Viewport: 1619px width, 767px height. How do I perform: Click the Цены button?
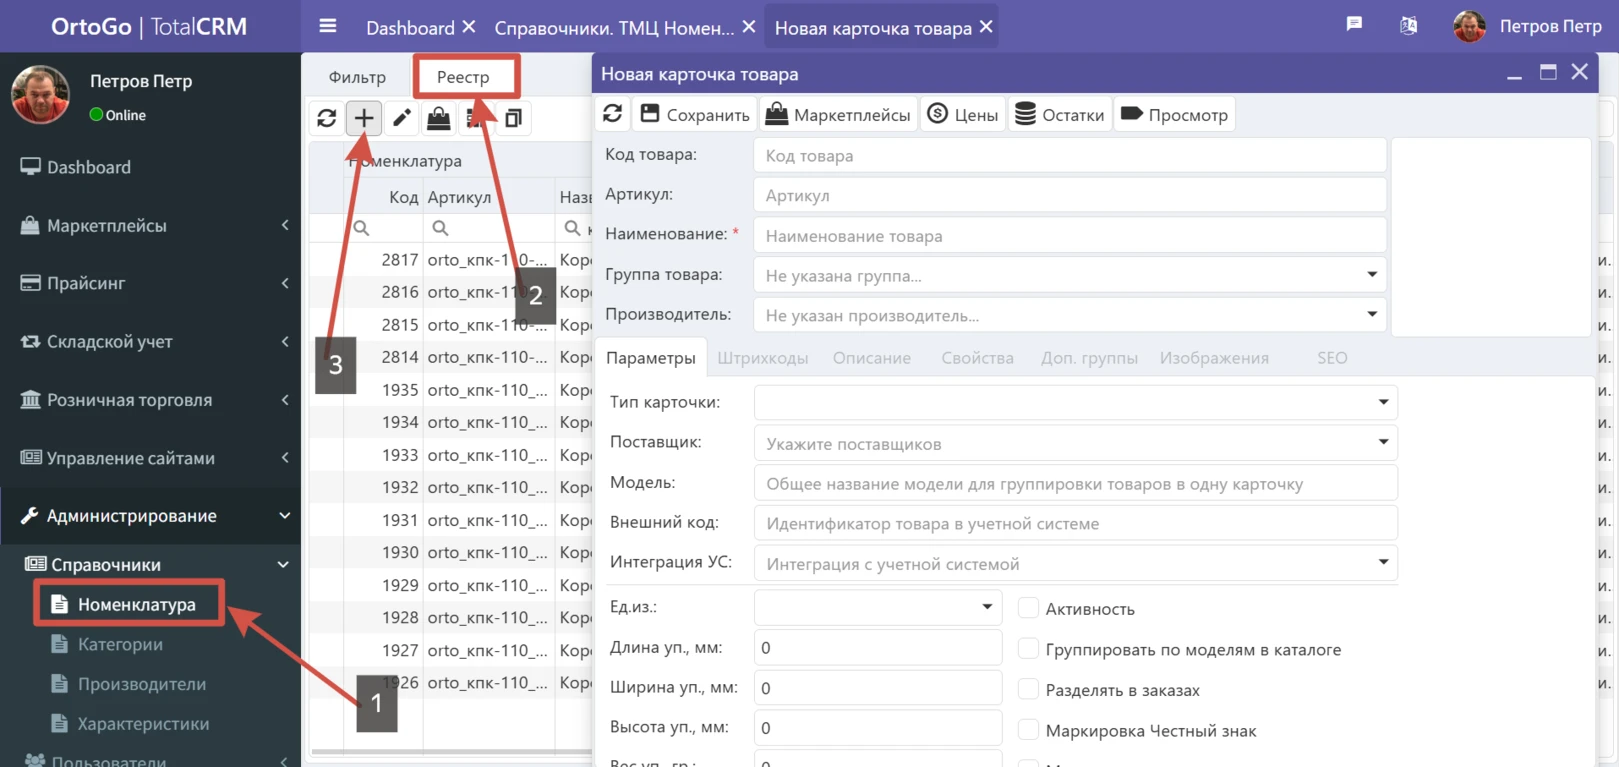click(x=962, y=114)
